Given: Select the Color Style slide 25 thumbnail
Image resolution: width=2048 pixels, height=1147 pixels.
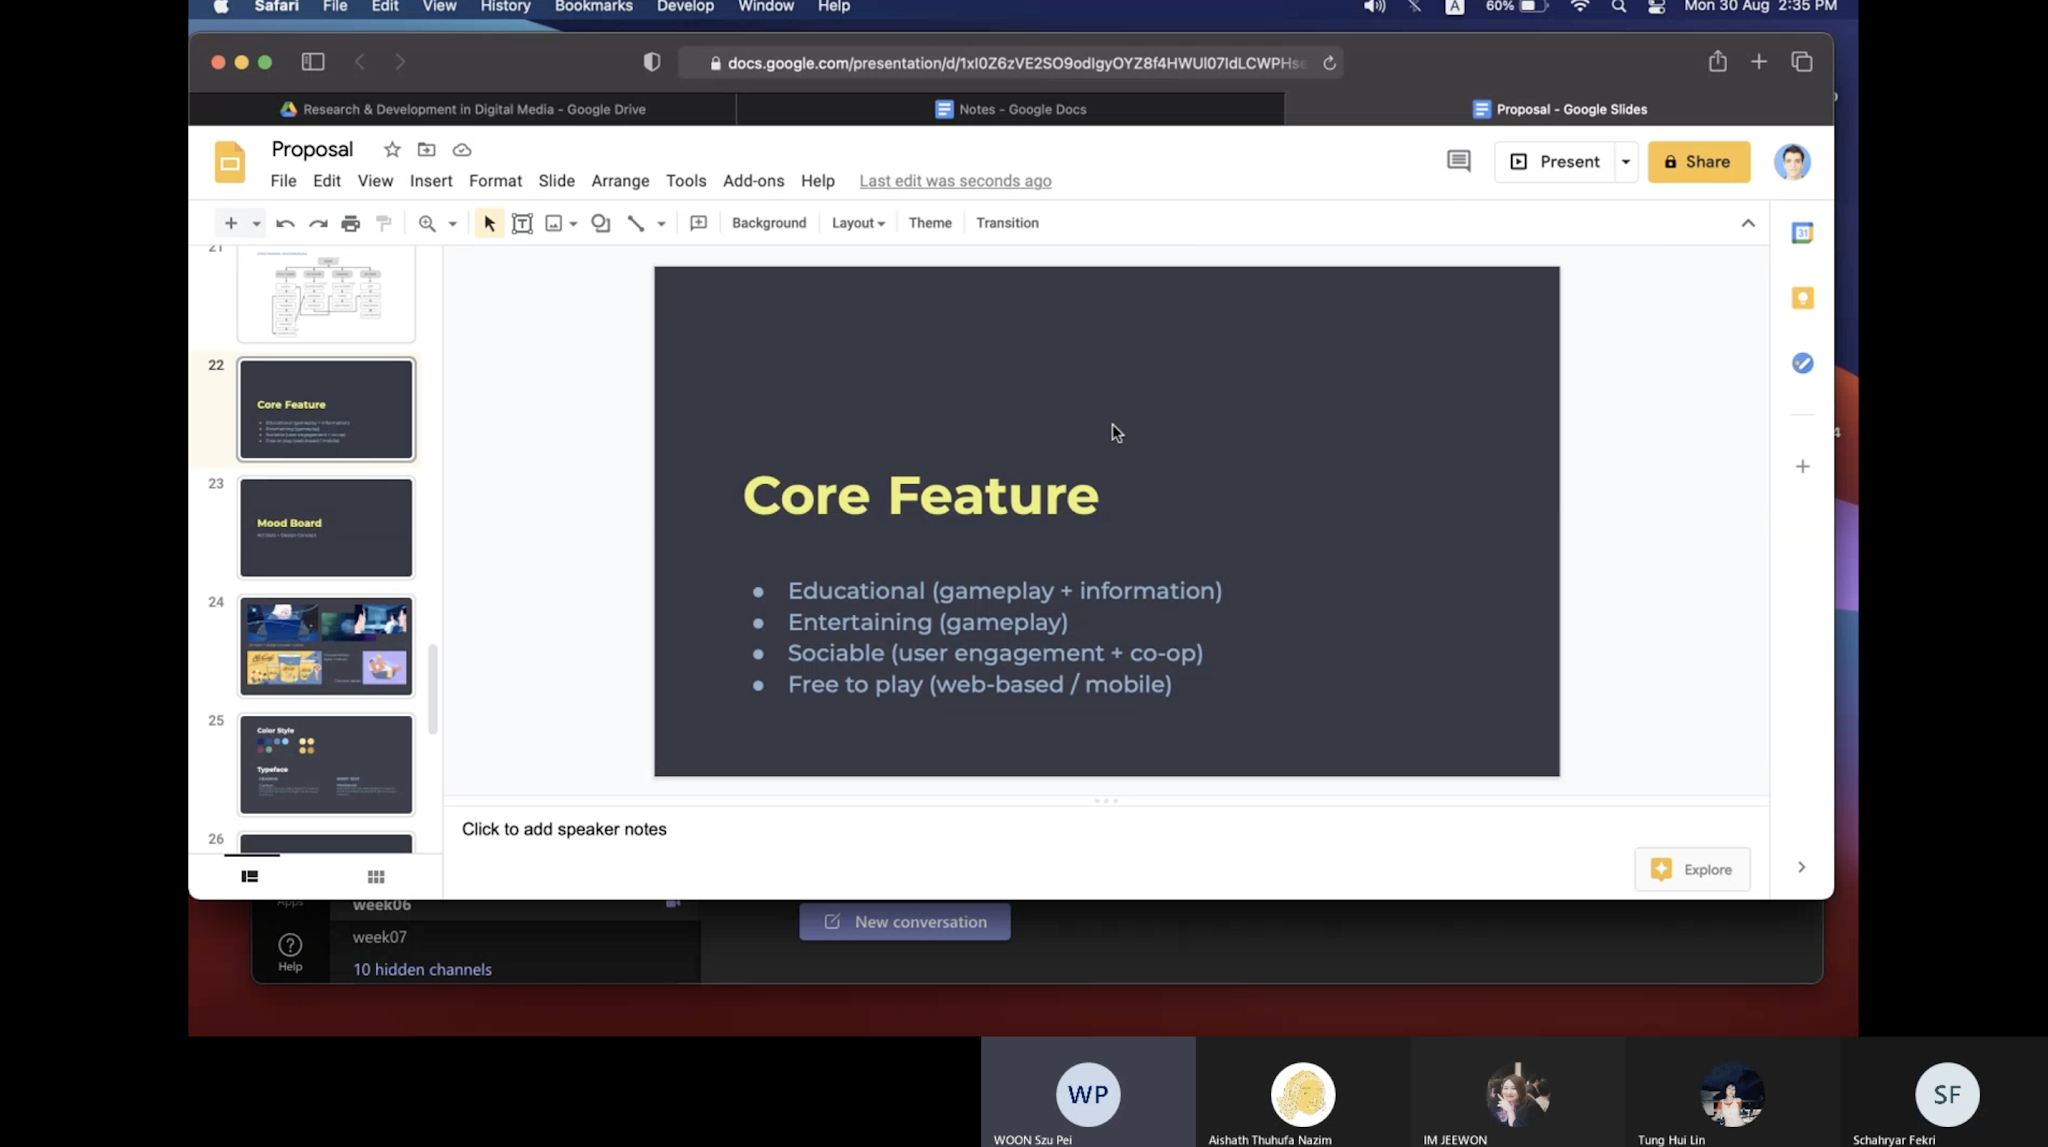Looking at the screenshot, I should (326, 765).
